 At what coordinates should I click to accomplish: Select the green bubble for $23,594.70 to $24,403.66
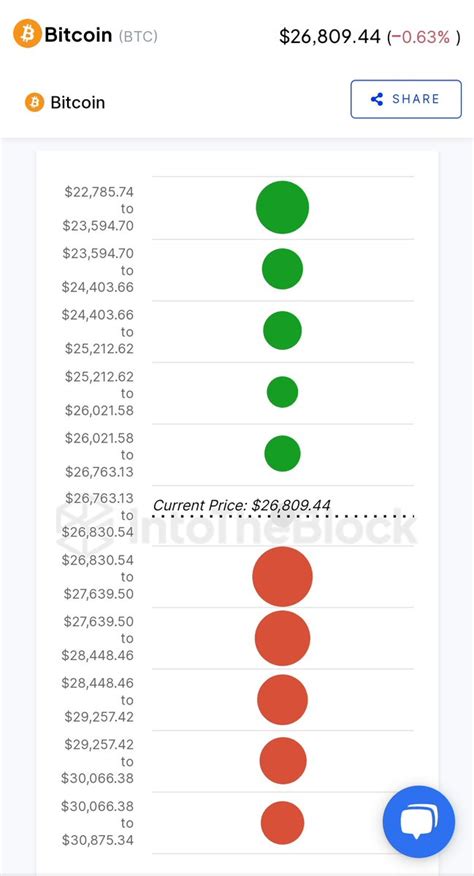(282, 269)
